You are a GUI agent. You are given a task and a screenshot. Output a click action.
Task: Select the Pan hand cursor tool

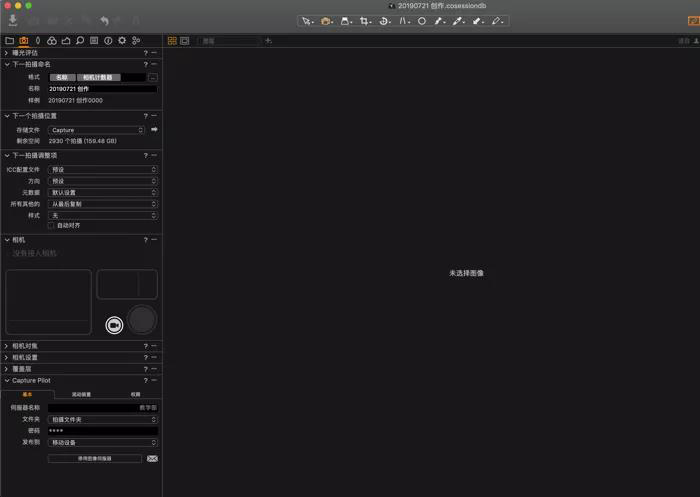(x=324, y=20)
